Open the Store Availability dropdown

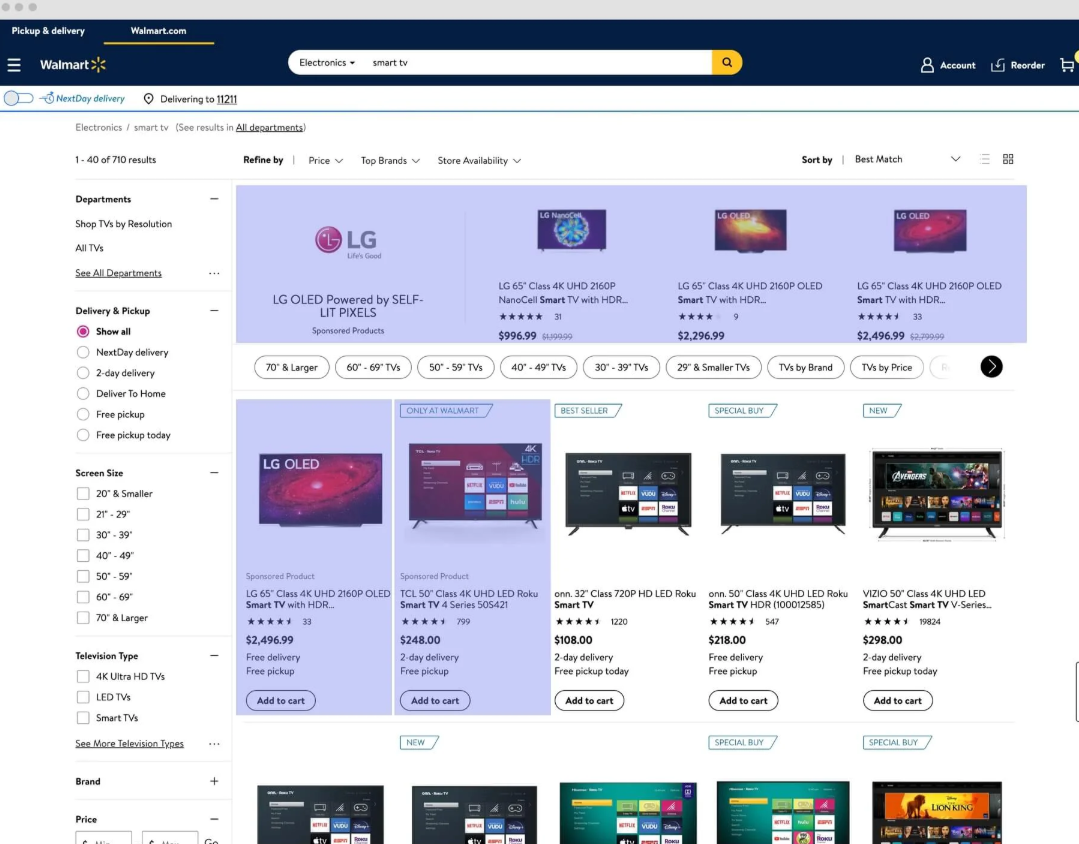pyautogui.click(x=479, y=160)
